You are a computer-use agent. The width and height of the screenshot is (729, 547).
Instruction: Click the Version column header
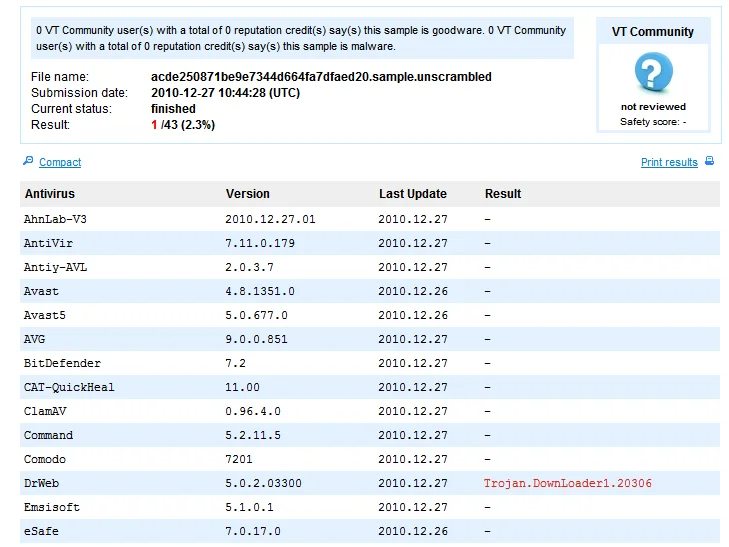tap(247, 194)
